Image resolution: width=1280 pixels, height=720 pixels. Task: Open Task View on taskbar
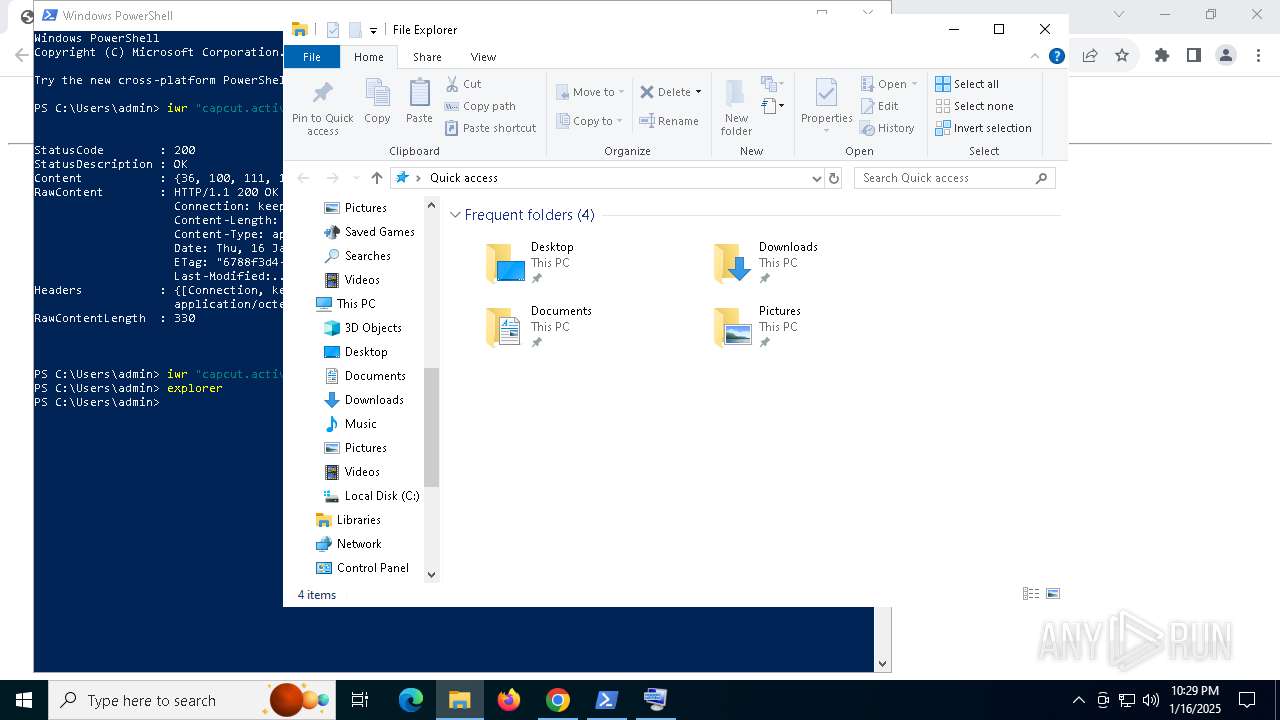[x=360, y=700]
